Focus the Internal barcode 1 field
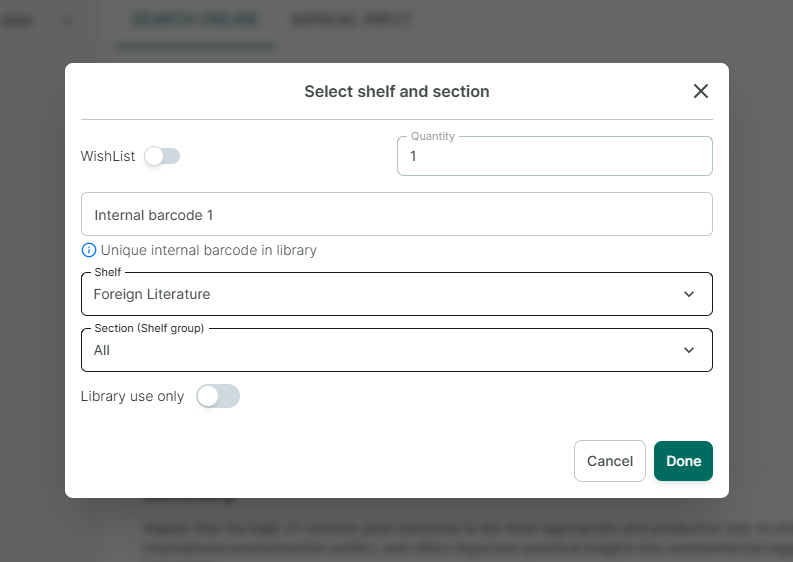793x562 pixels. coord(396,214)
